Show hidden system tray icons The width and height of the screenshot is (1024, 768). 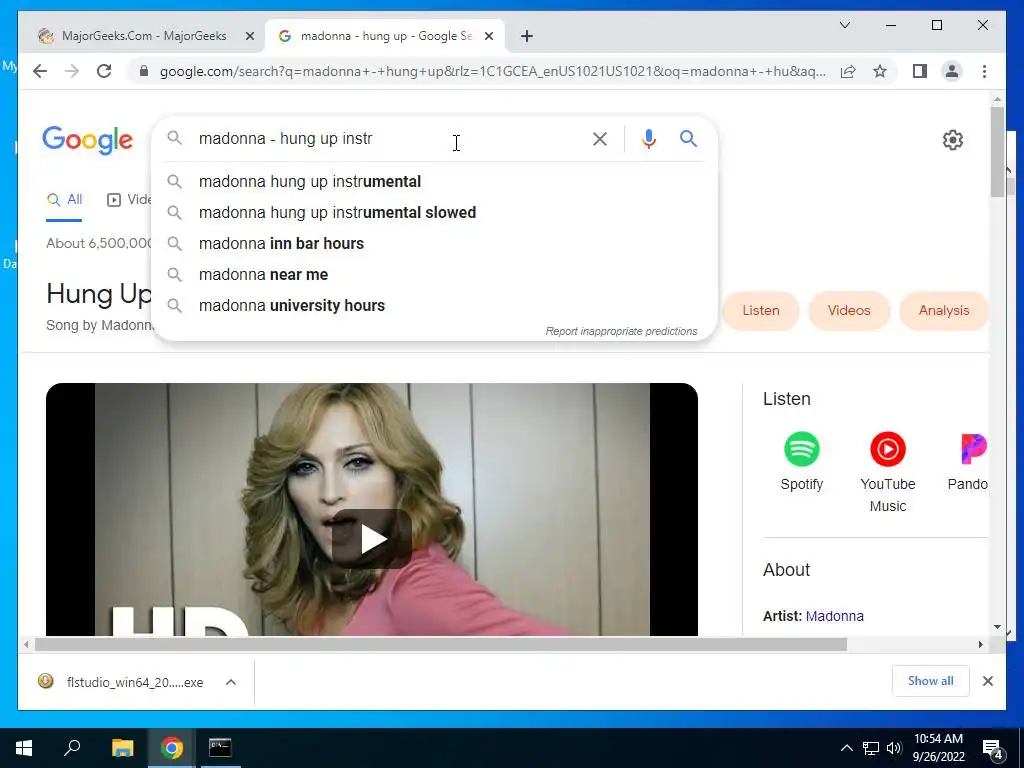[846, 748]
